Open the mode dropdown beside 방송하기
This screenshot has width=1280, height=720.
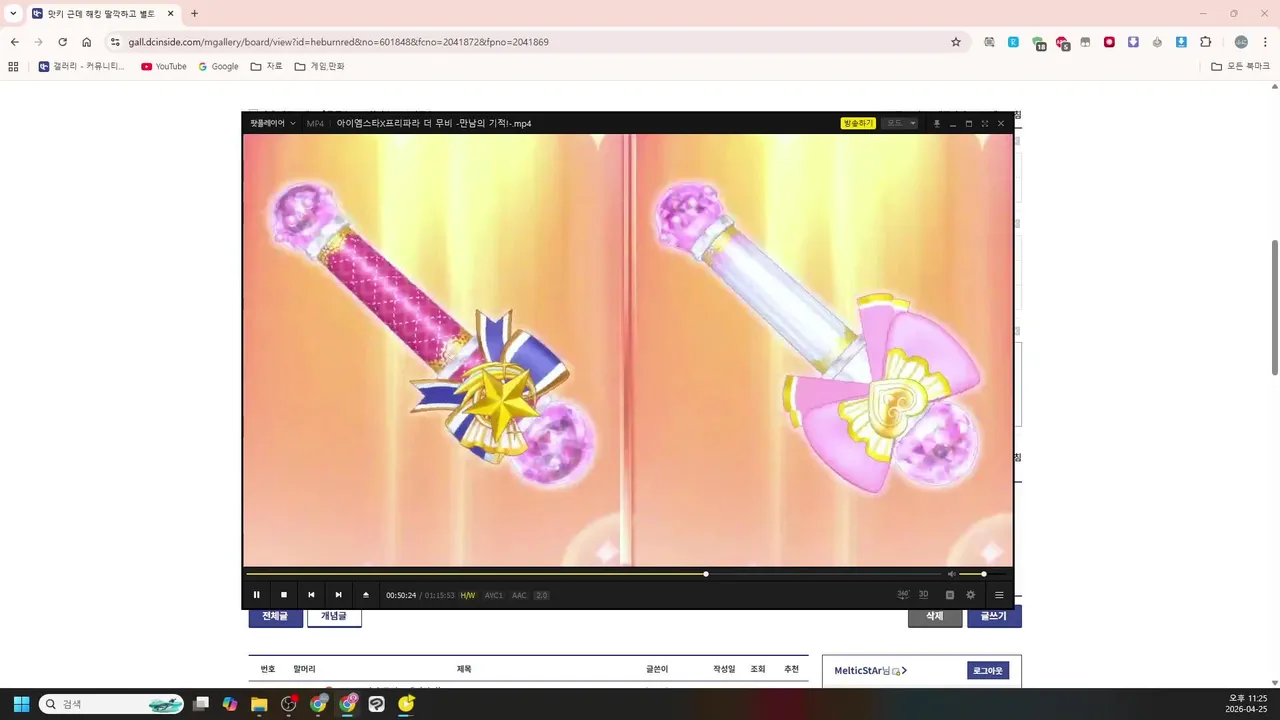click(x=900, y=123)
